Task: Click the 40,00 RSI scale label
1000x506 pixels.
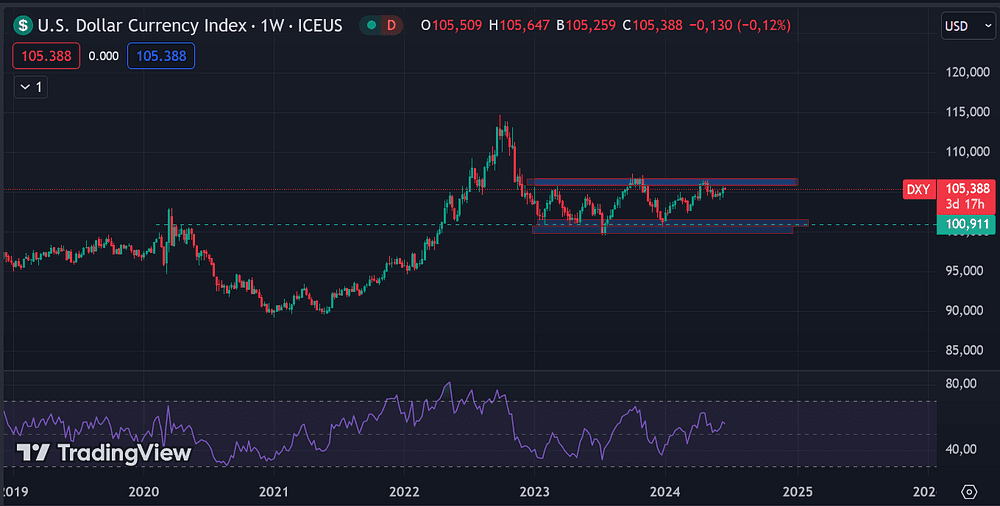Action: [x=962, y=449]
